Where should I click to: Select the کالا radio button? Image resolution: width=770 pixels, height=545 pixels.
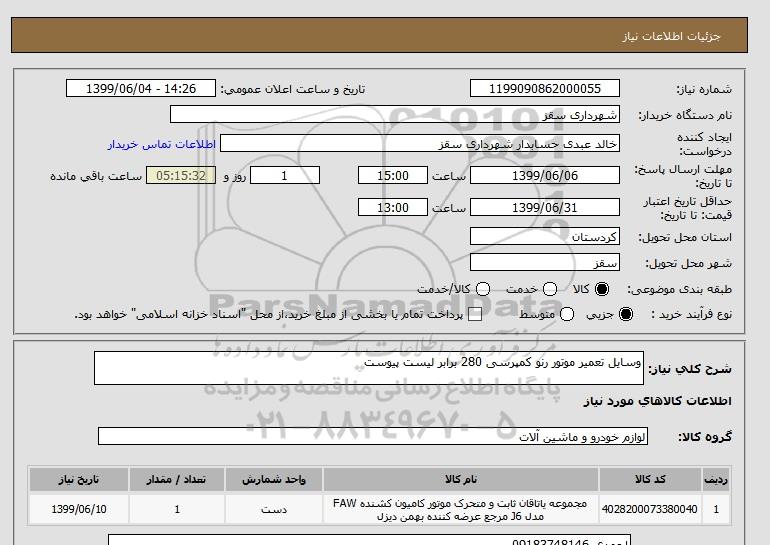602,289
